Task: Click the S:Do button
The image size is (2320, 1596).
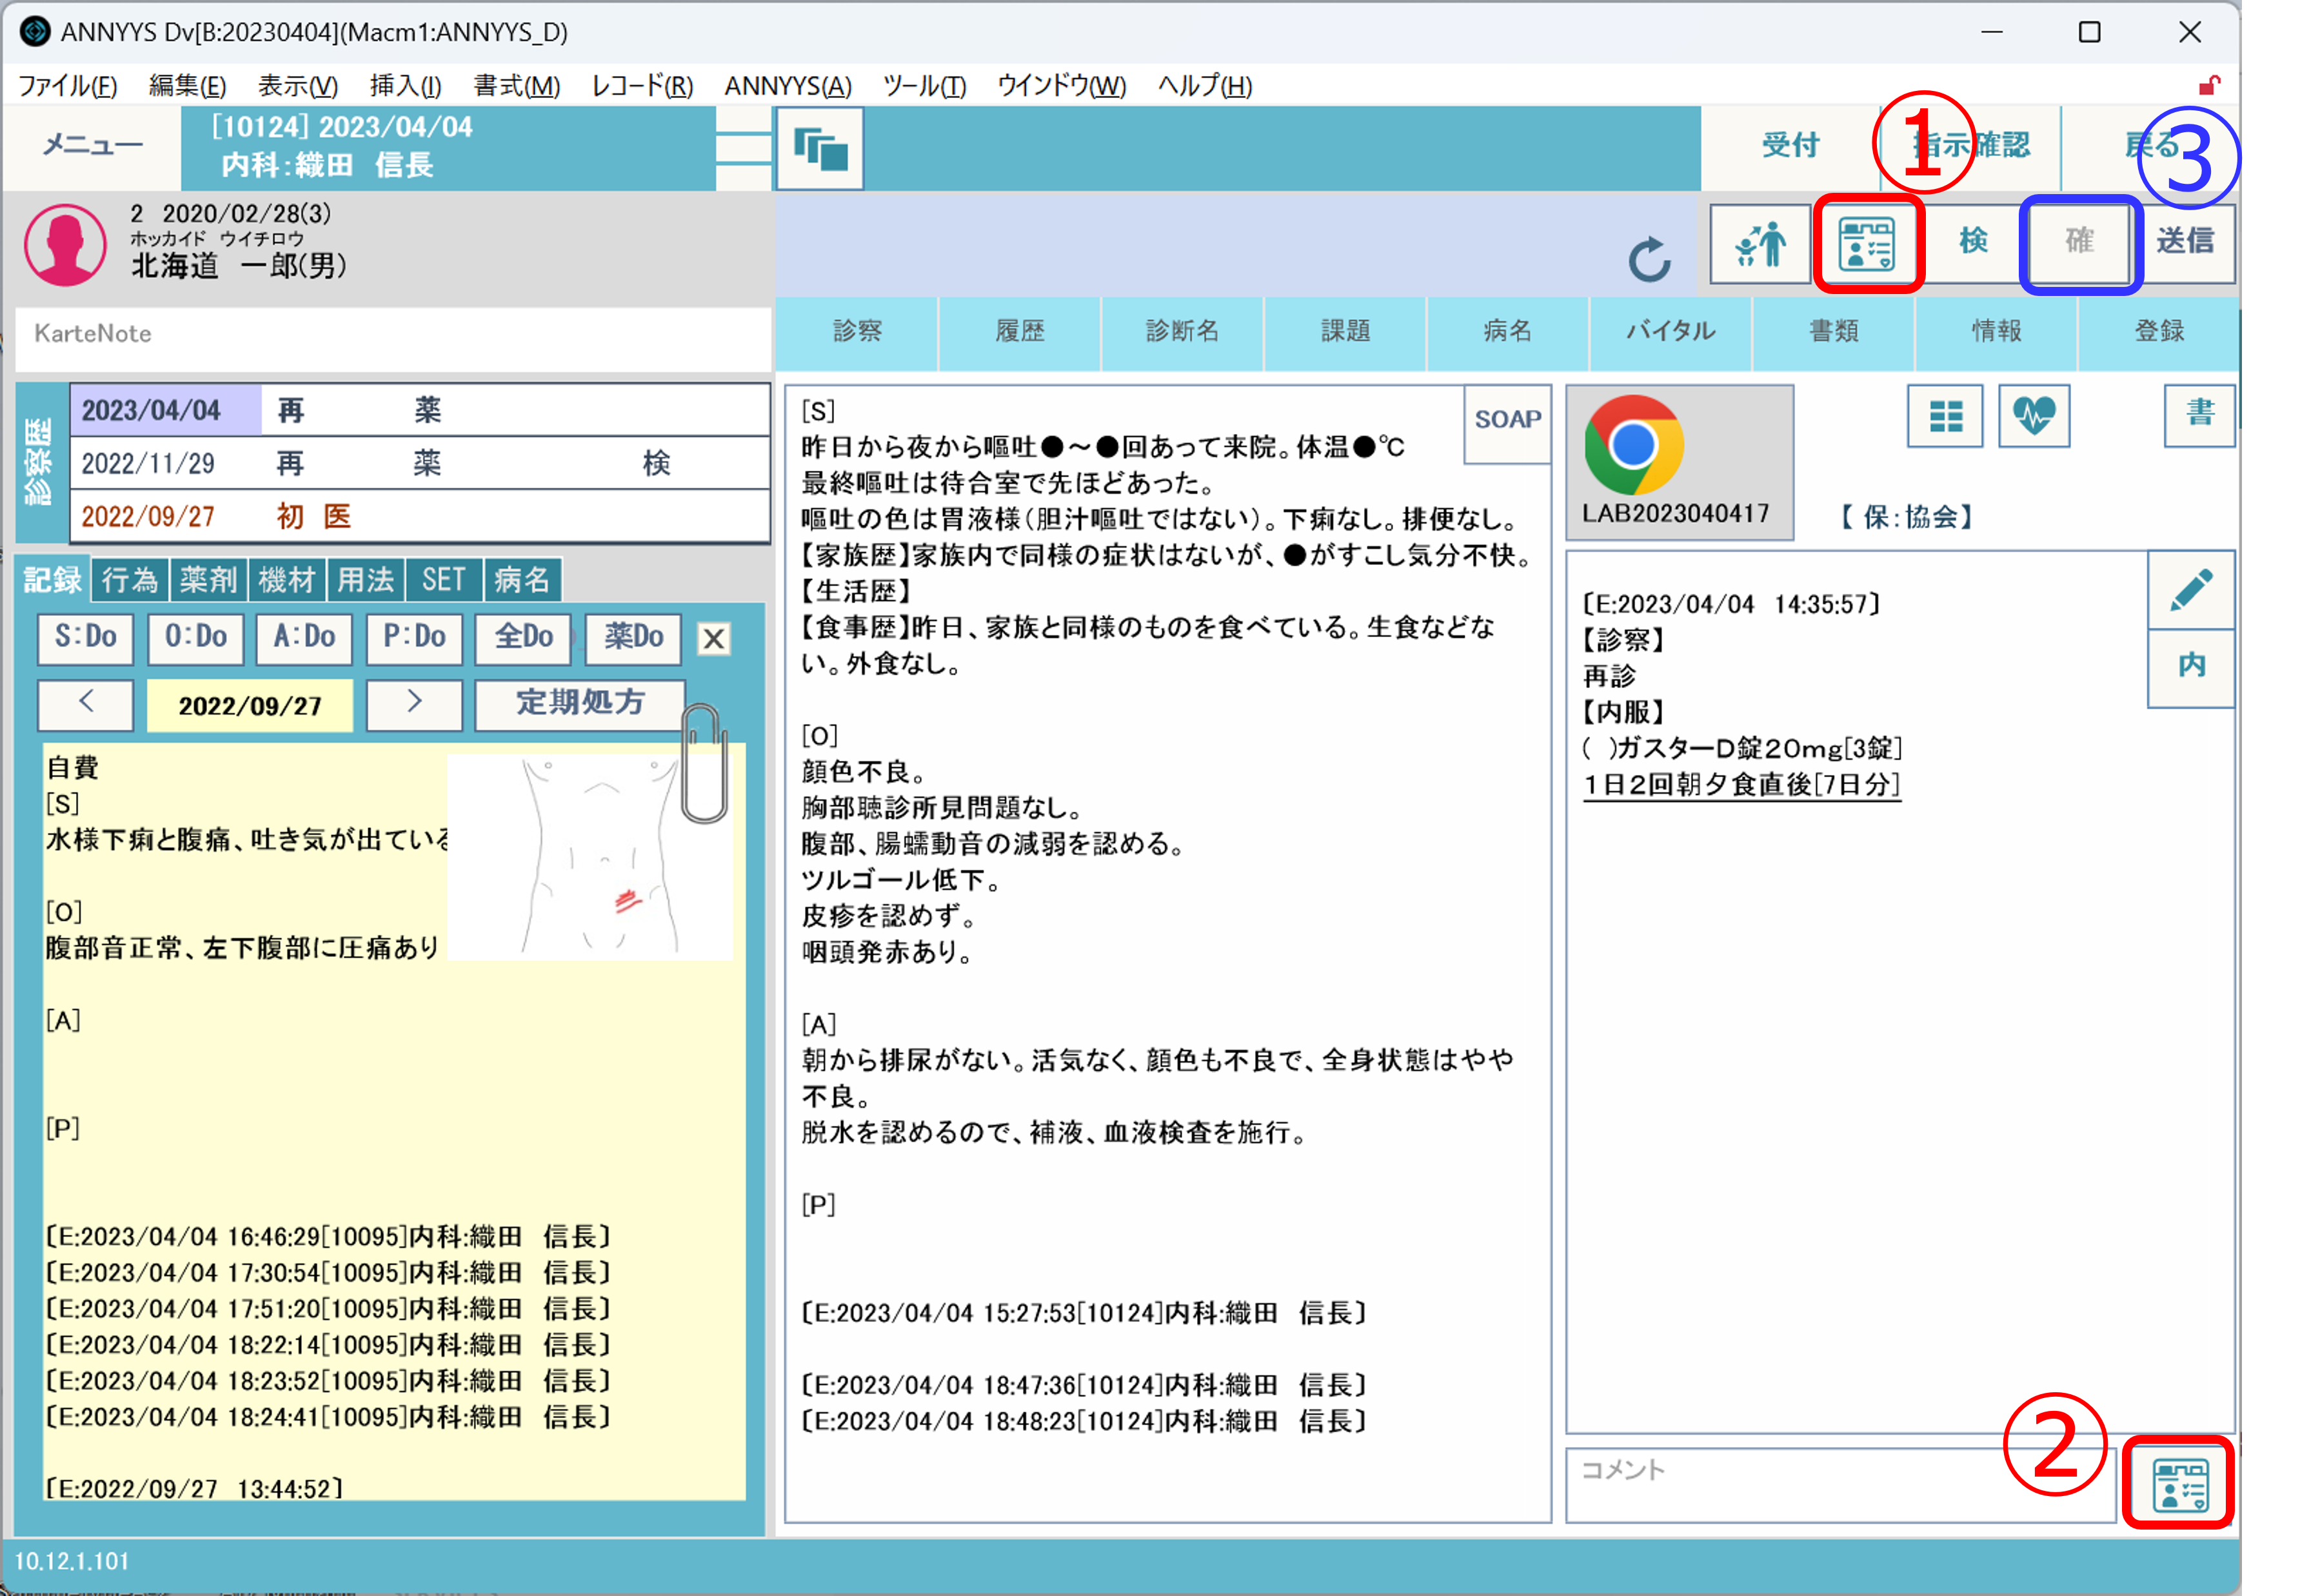Action: pyautogui.click(x=86, y=638)
